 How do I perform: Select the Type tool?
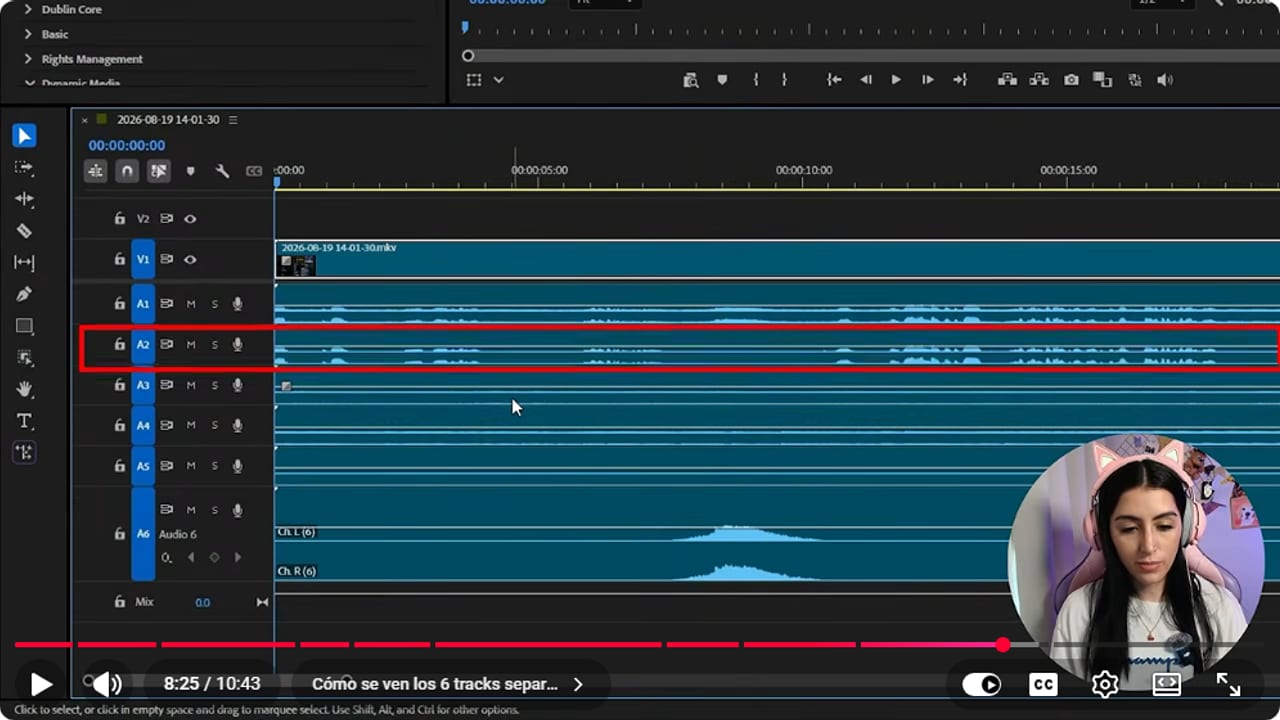[24, 421]
